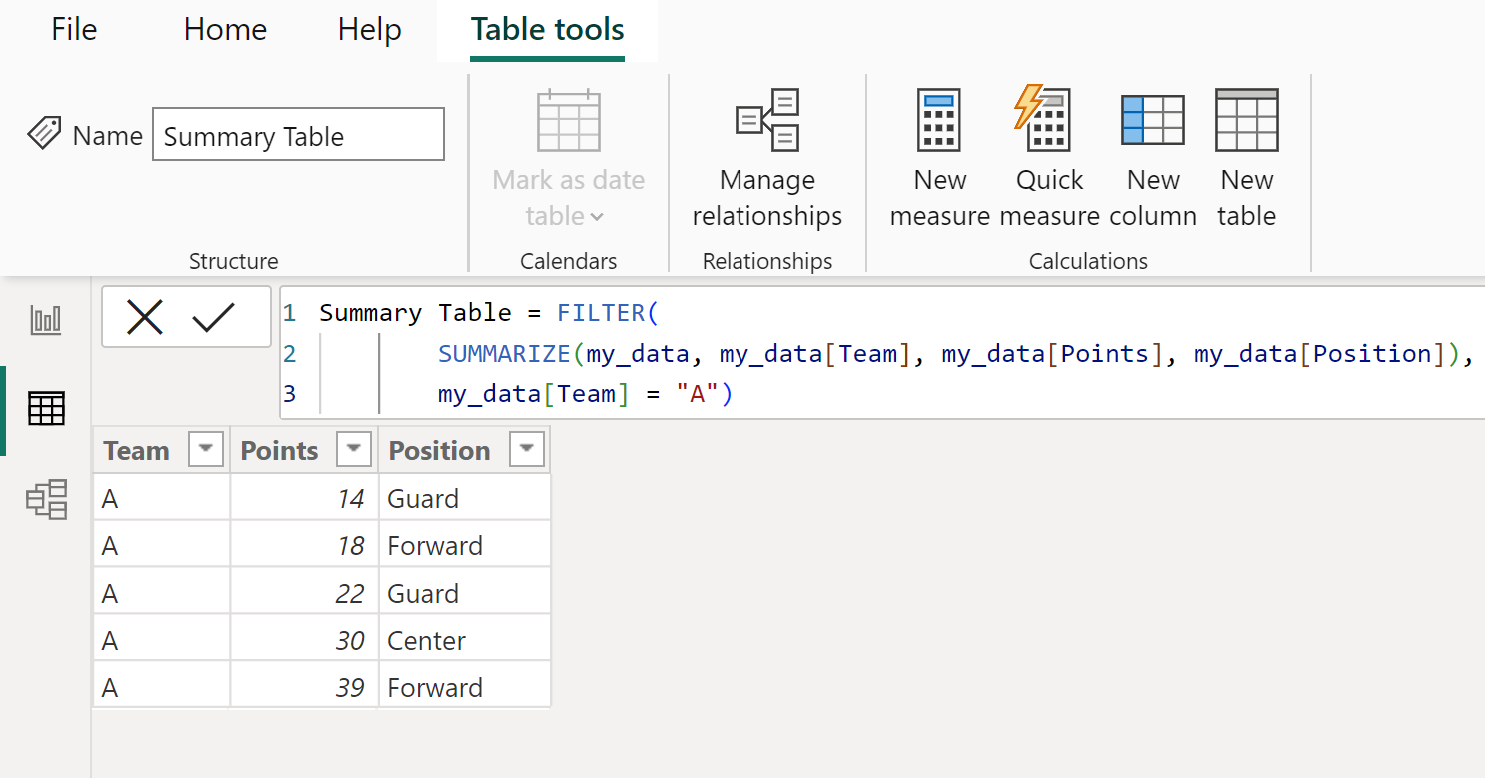Open the Report view in the sidebar

pyautogui.click(x=46, y=320)
